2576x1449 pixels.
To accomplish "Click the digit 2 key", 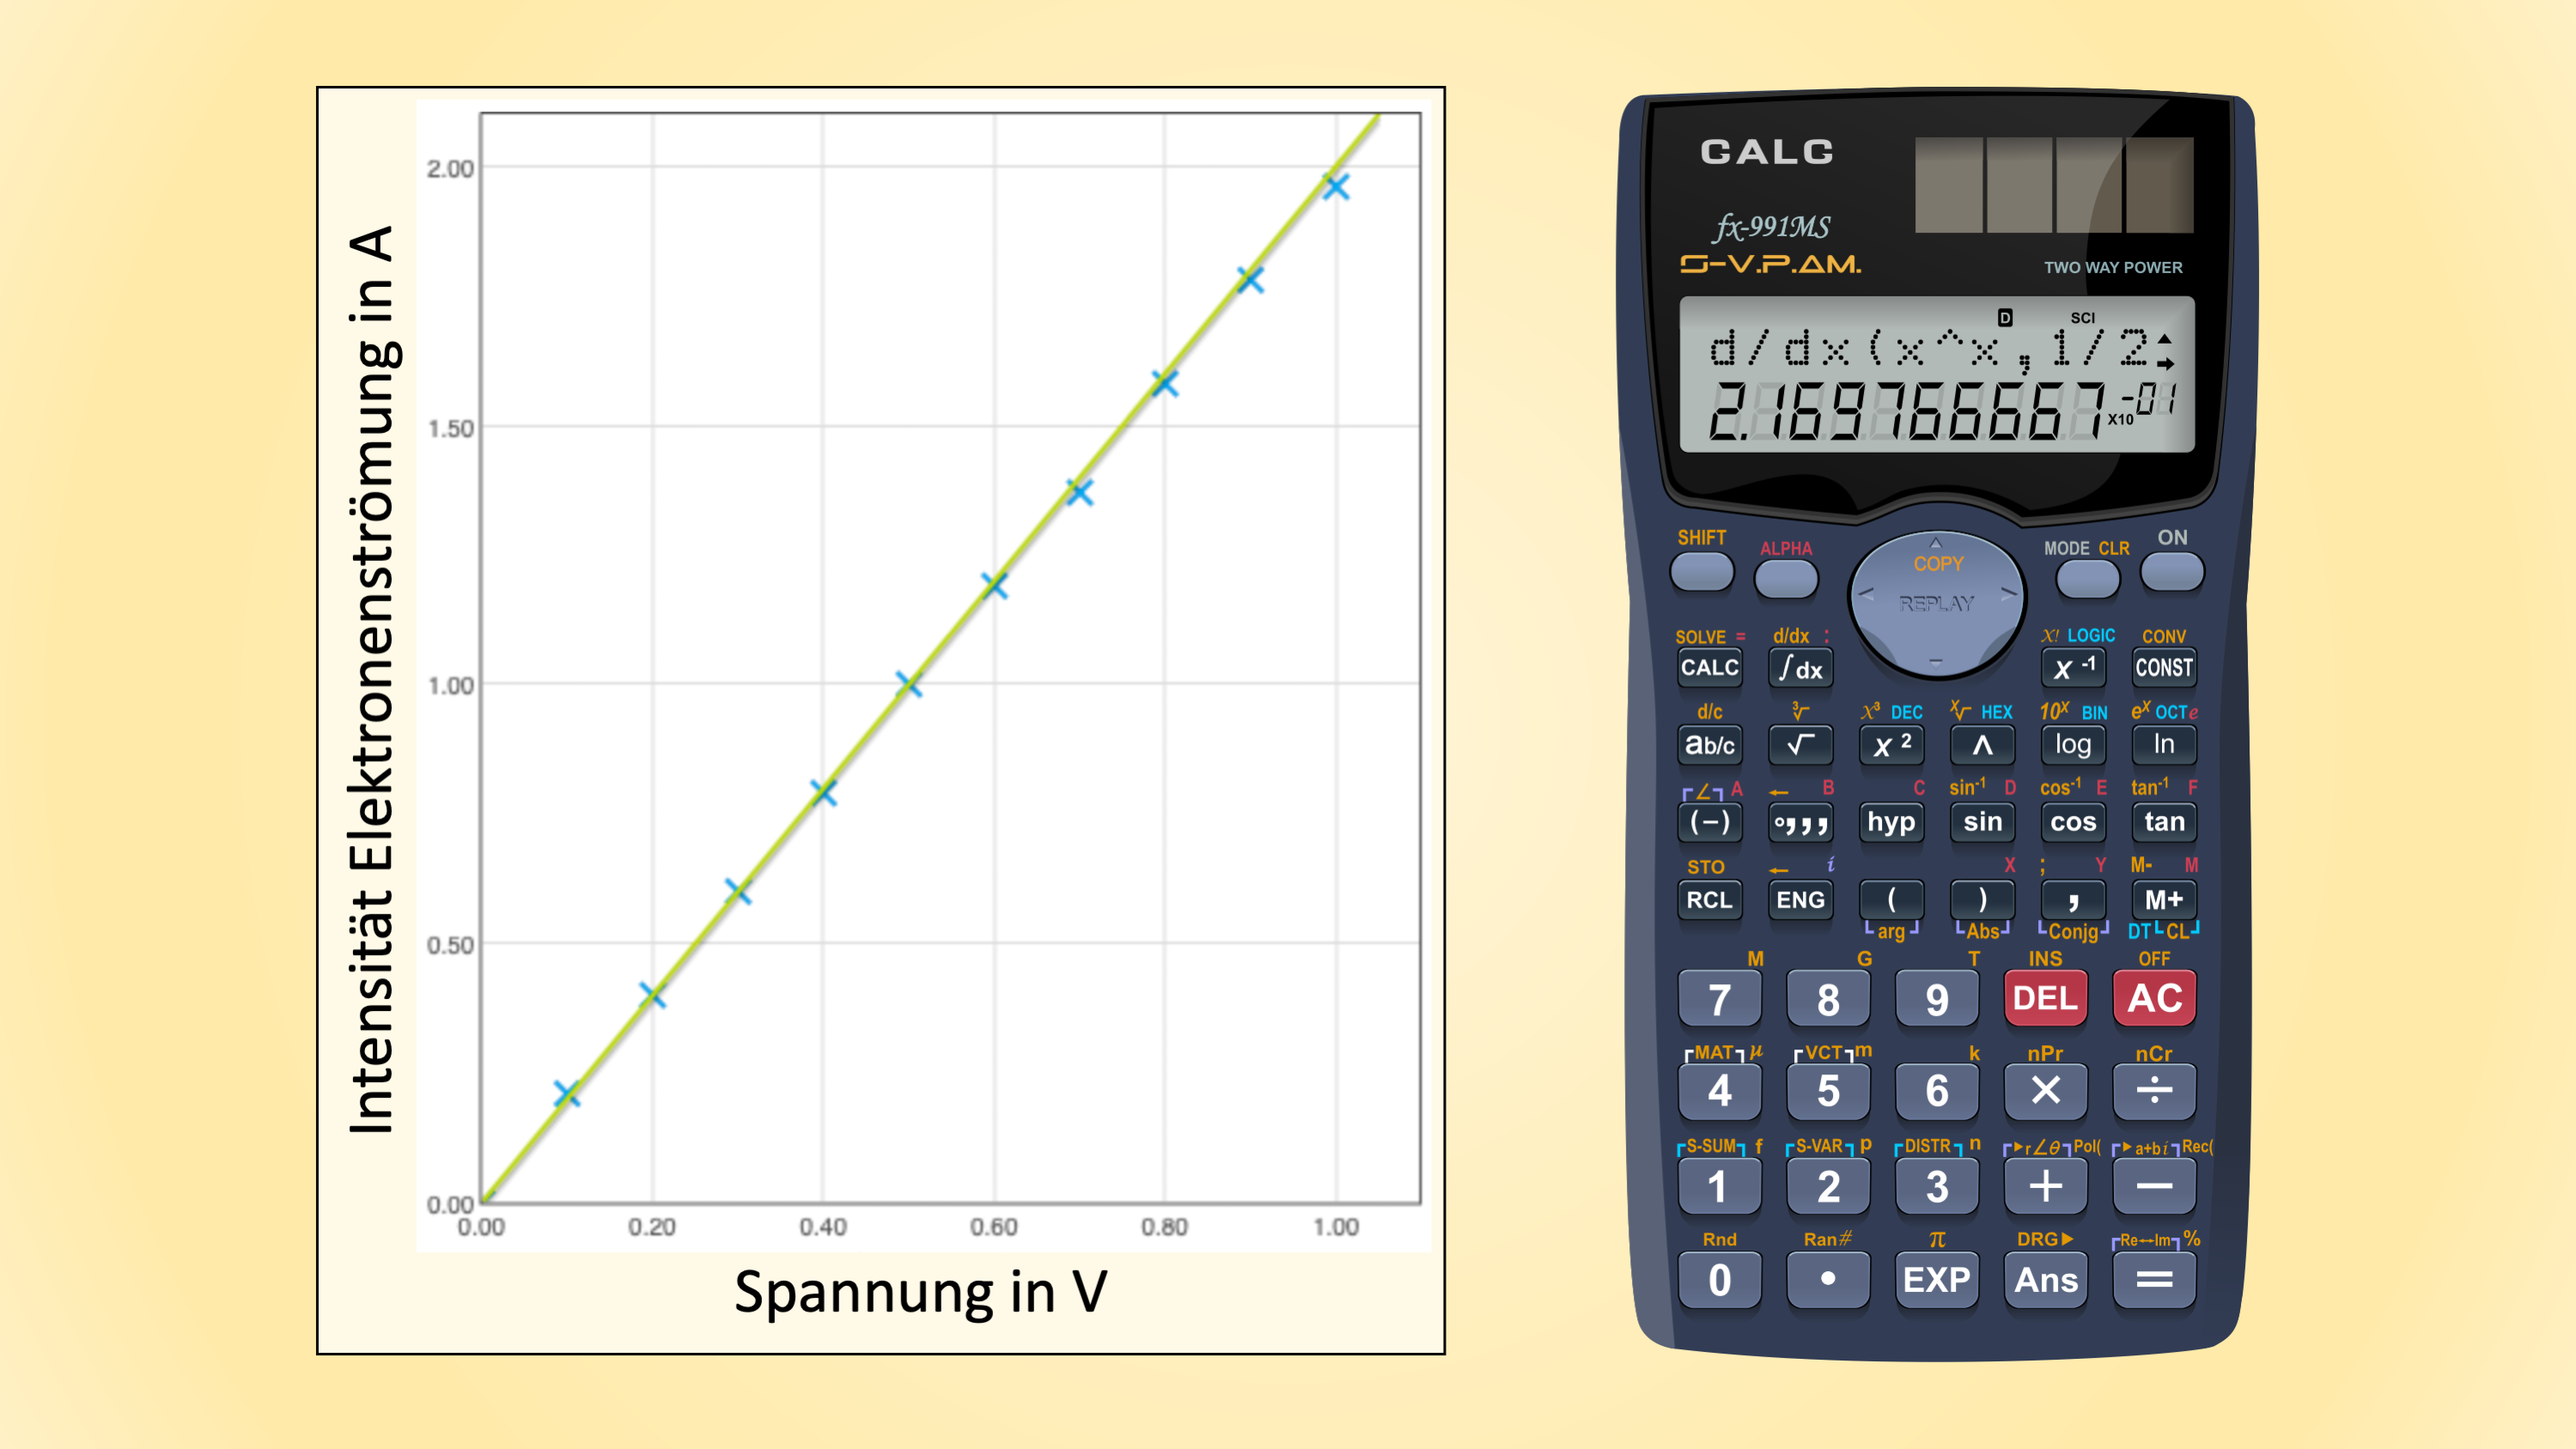I will pos(1828,1186).
